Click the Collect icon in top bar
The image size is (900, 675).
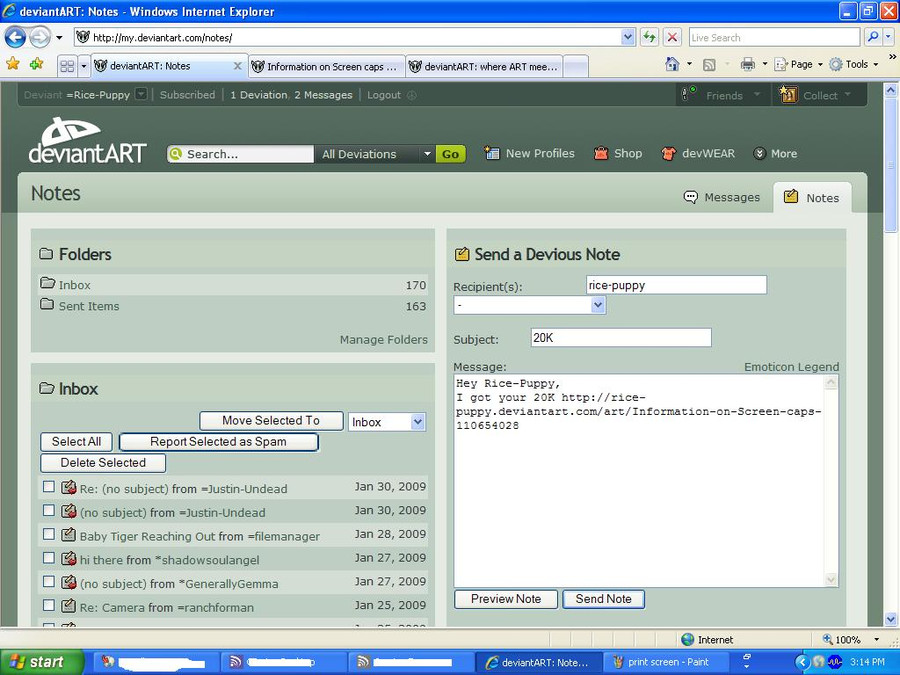click(788, 94)
